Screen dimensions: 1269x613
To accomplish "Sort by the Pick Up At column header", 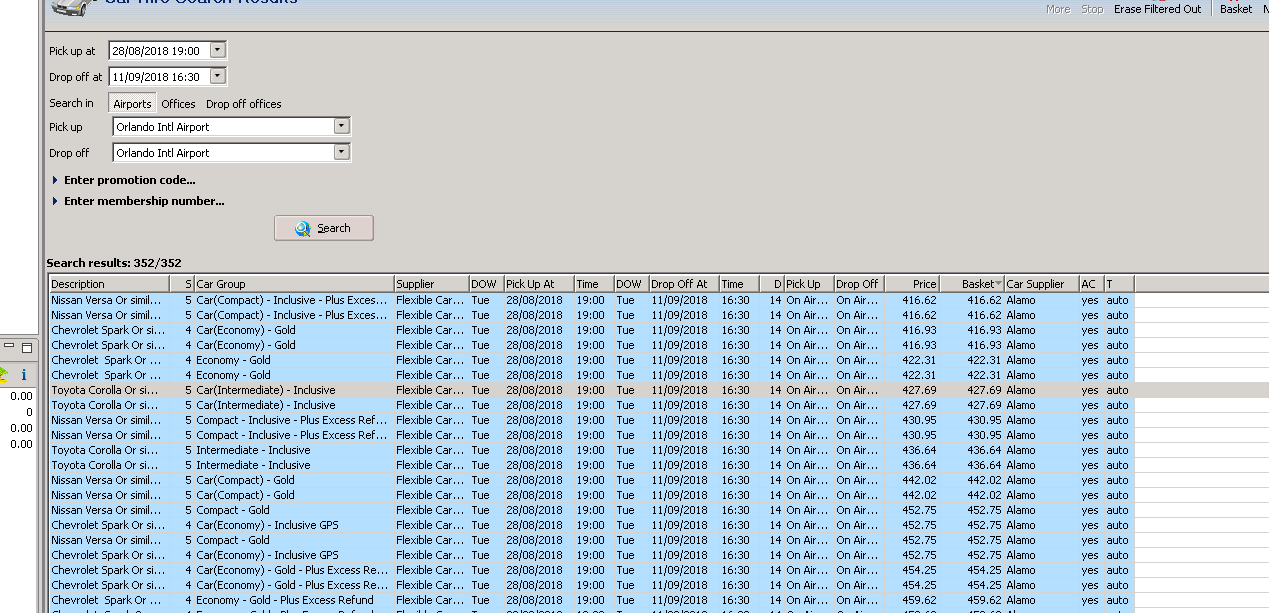I will point(538,284).
